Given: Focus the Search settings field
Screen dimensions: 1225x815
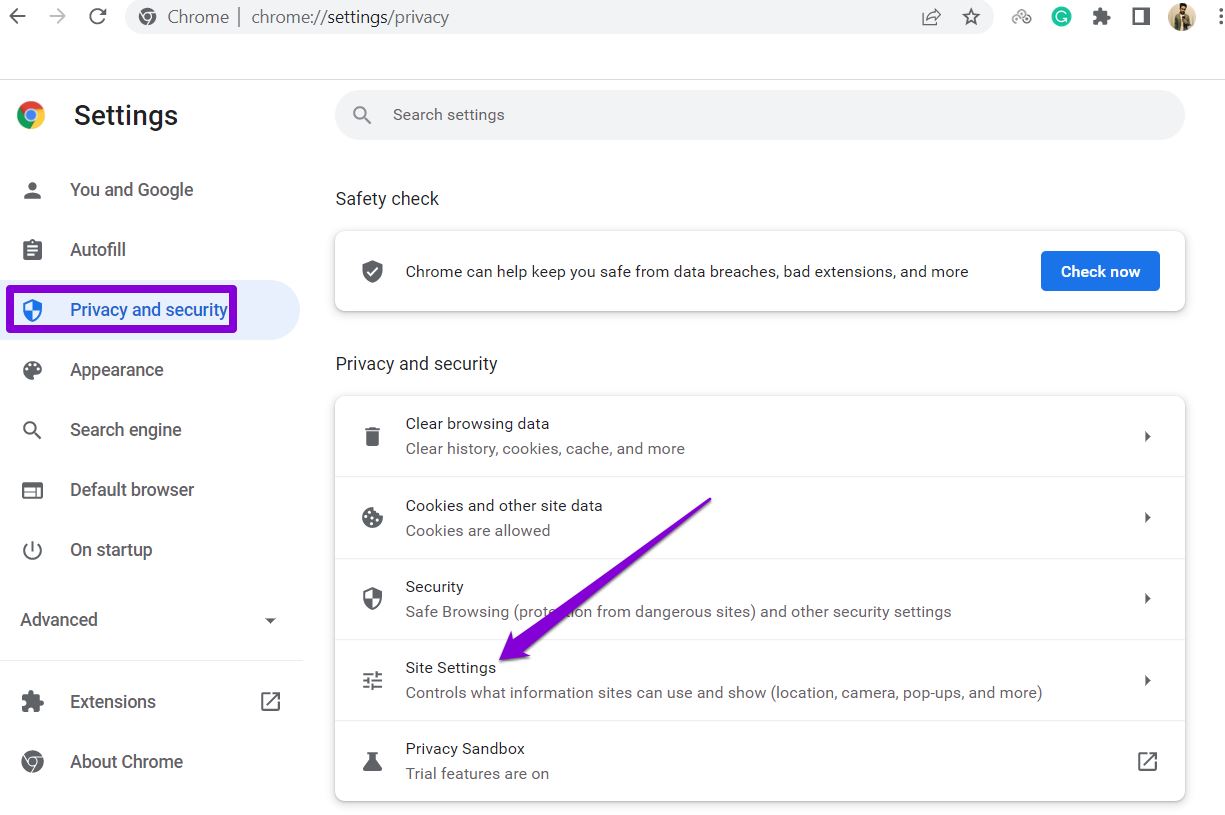Looking at the screenshot, I should coord(760,115).
